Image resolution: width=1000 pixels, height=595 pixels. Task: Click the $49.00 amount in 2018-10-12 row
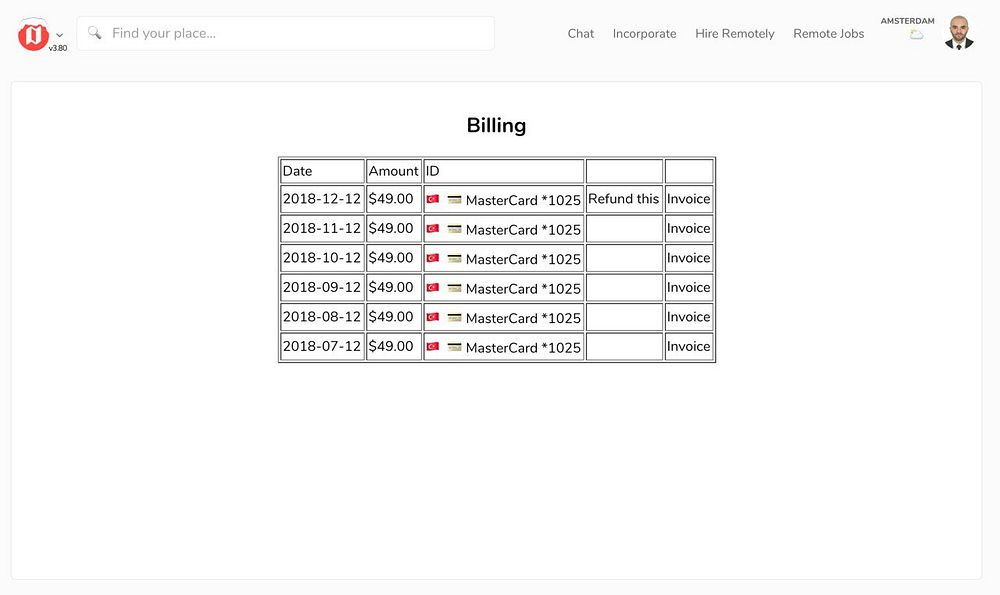[x=391, y=258]
